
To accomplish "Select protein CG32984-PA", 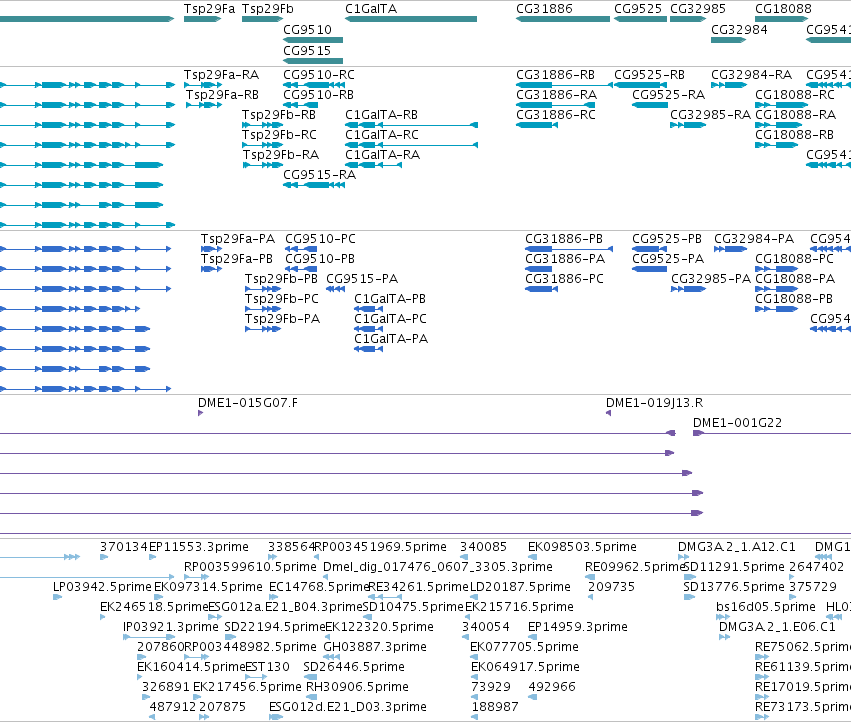I will coord(754,239).
